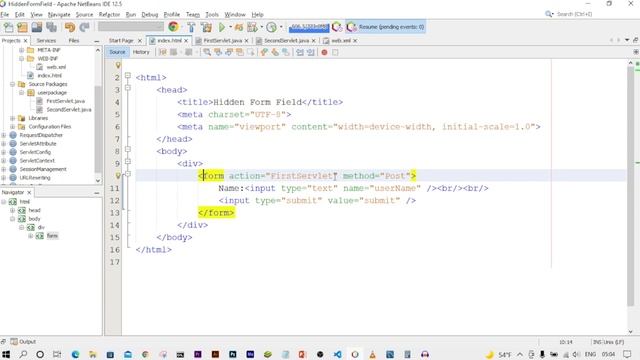Click the editor vertical scrollbar
Viewport: 640px width, 360px height.
pyautogui.click(x=631, y=186)
